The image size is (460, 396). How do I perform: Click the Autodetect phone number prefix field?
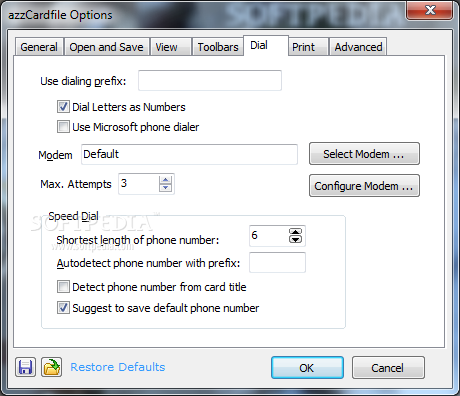[x=277, y=262]
